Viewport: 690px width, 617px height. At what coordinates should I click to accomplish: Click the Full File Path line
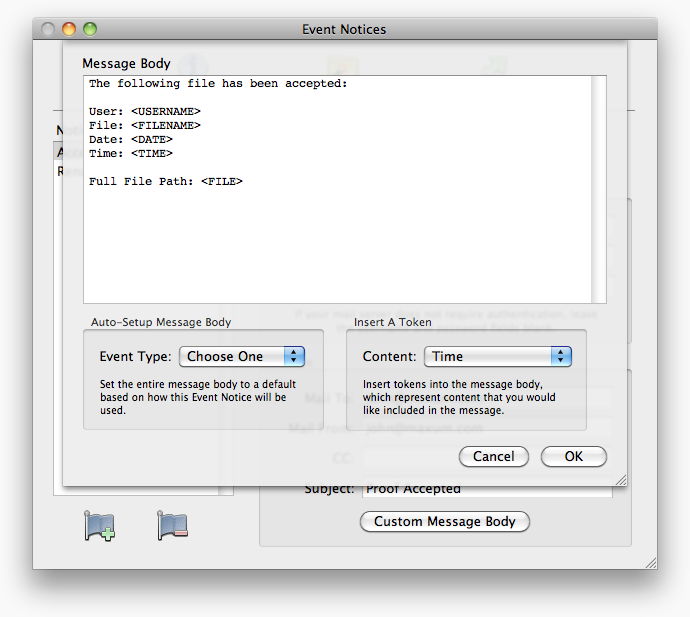point(165,181)
